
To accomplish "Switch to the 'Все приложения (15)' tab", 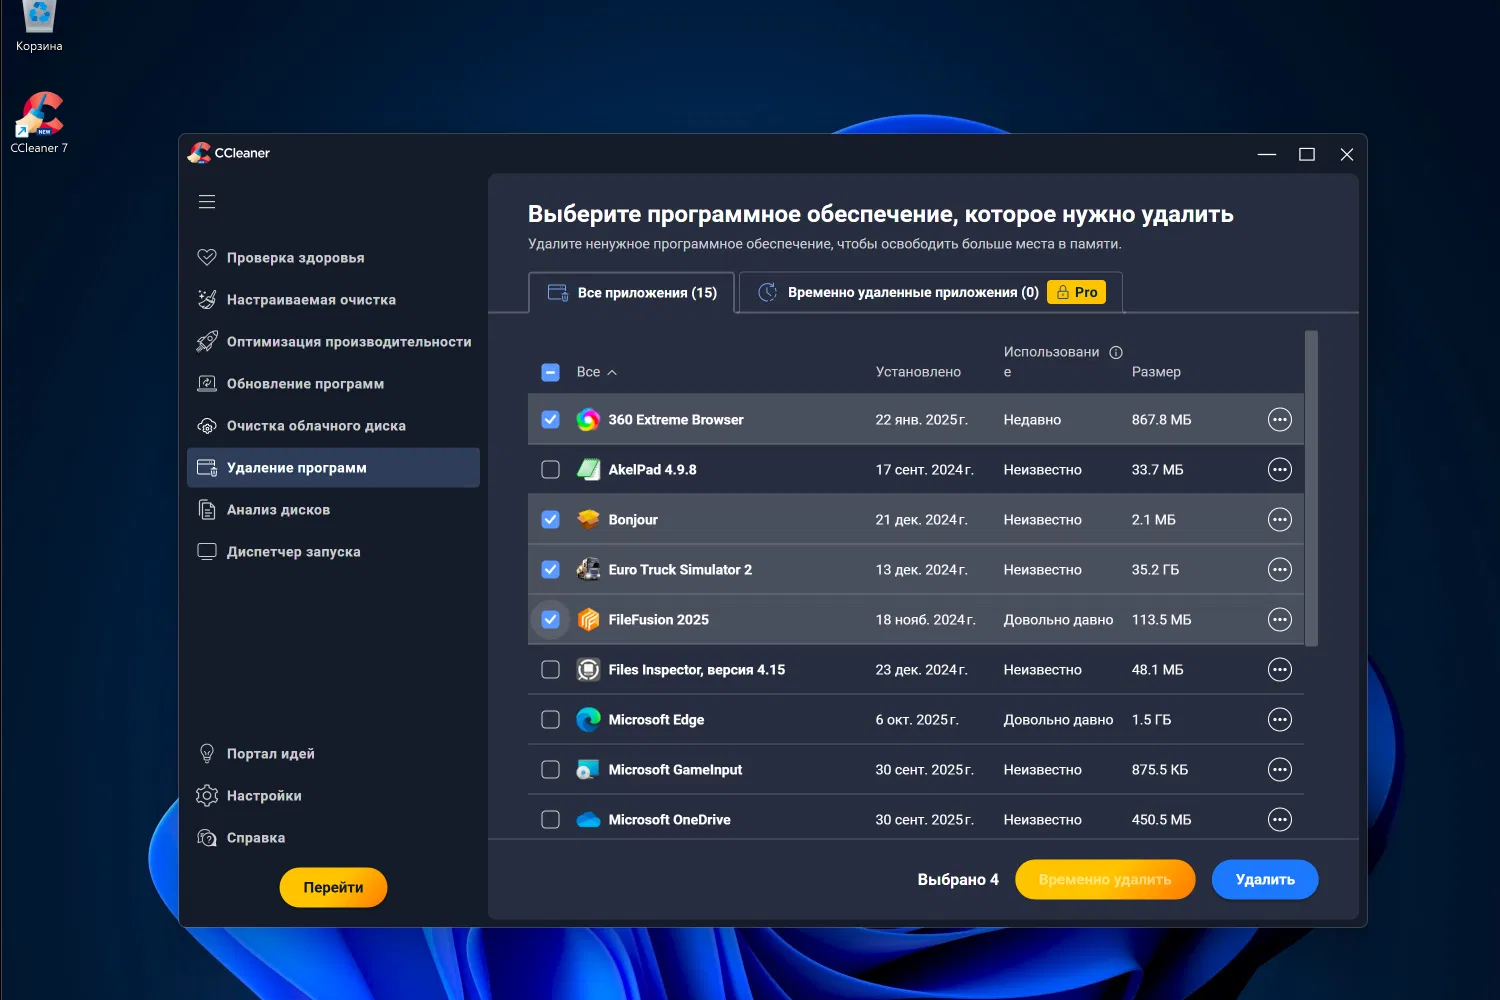I will (632, 292).
